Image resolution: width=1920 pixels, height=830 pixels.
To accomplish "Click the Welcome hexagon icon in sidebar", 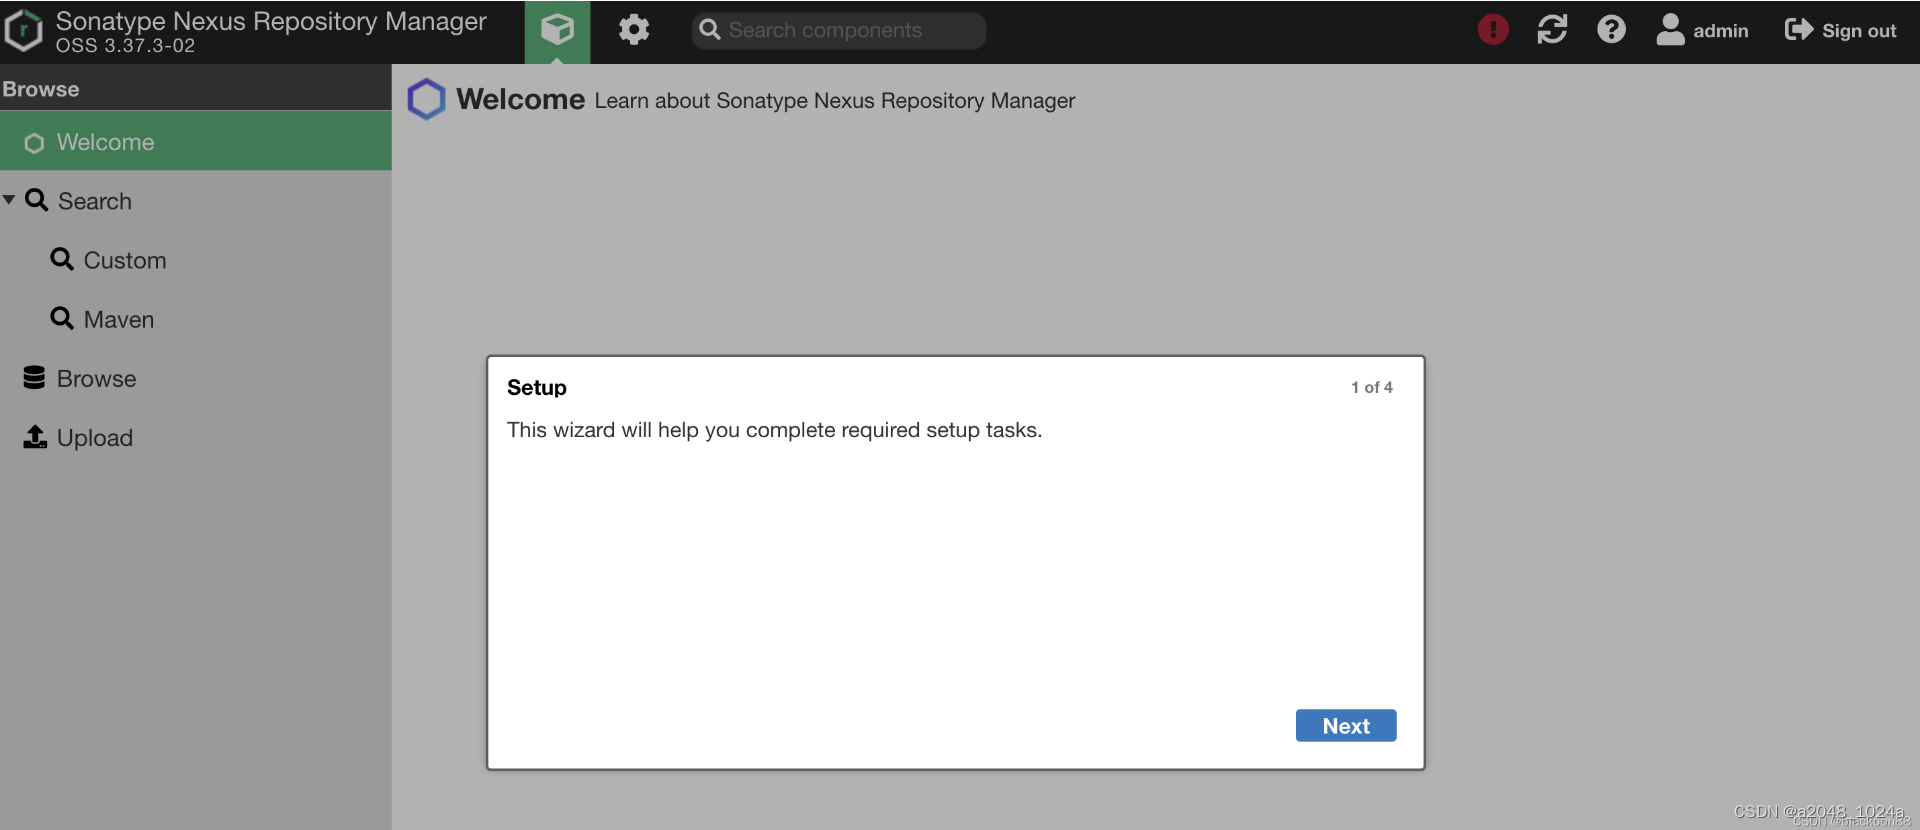I will (34, 143).
